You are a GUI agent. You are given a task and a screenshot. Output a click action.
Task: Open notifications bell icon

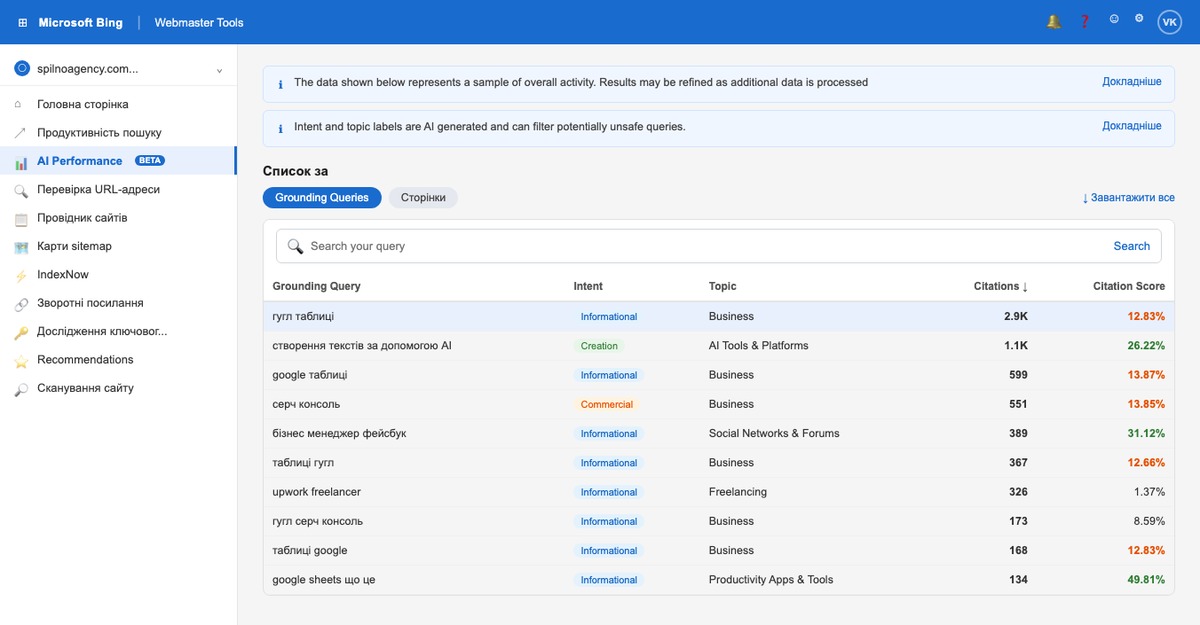1053,21
